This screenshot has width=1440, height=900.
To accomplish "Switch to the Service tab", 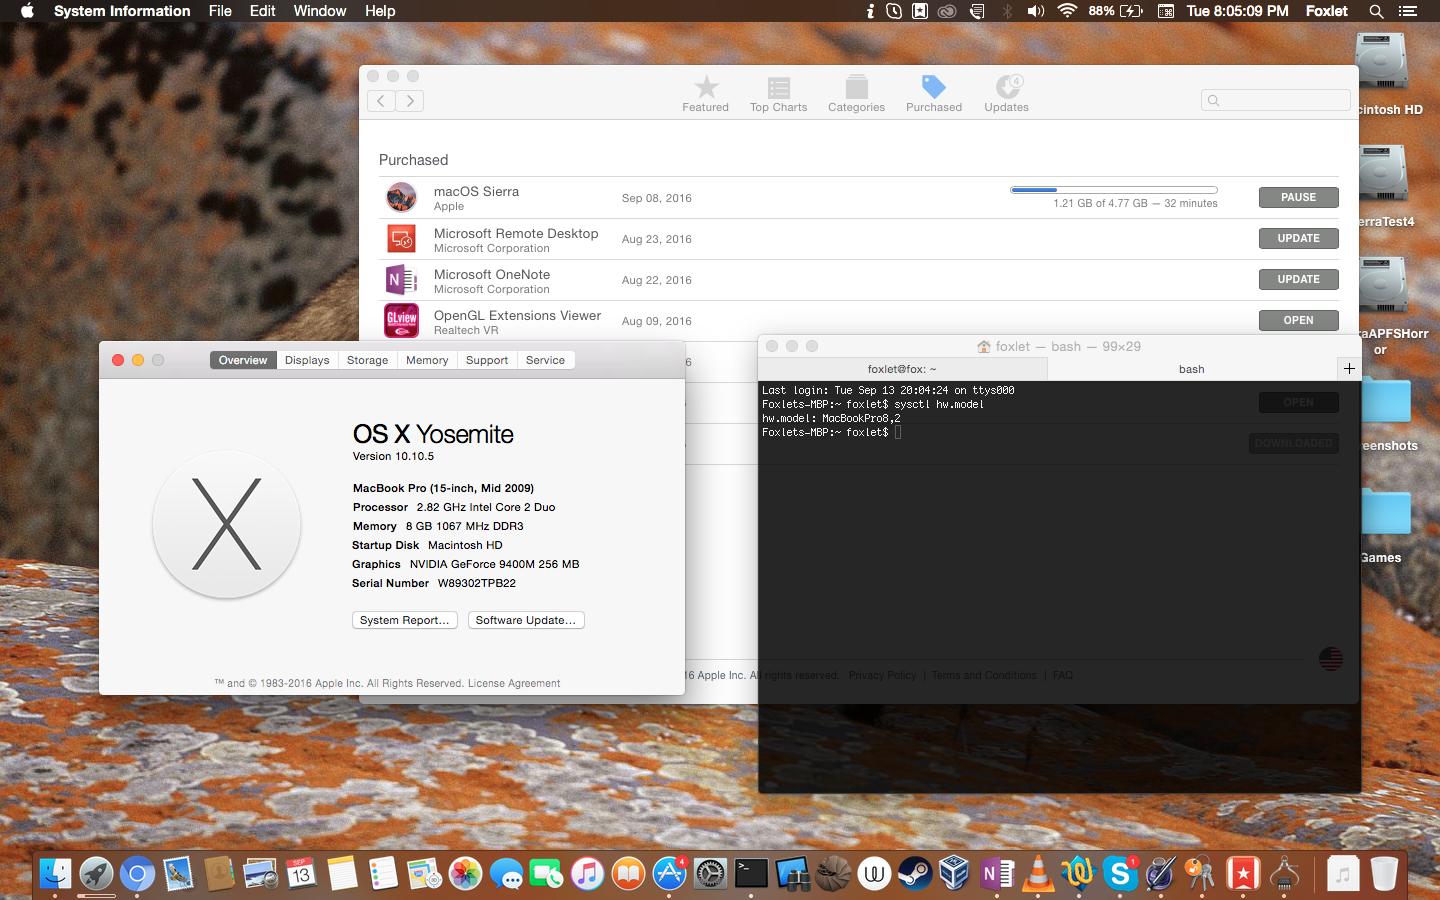I will (545, 360).
